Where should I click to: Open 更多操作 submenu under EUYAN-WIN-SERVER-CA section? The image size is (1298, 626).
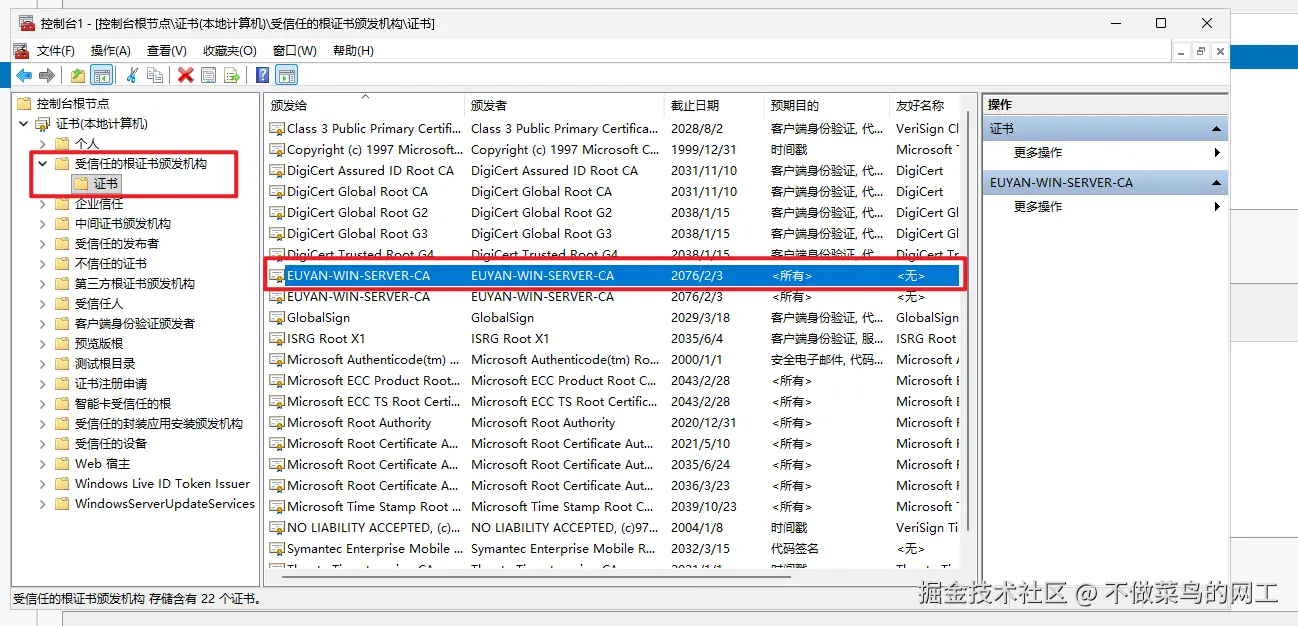pos(1105,207)
